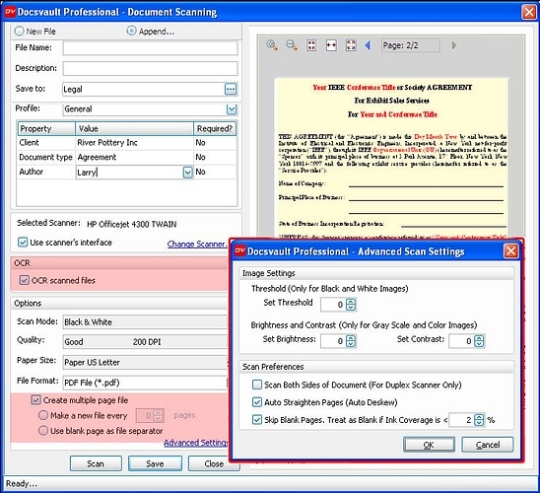Open the Author value dropdown arrow
540x493 pixels.
point(187,172)
